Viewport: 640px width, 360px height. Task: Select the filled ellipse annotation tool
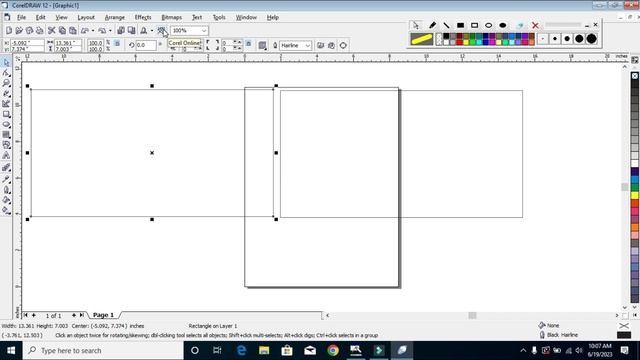(x=503, y=25)
